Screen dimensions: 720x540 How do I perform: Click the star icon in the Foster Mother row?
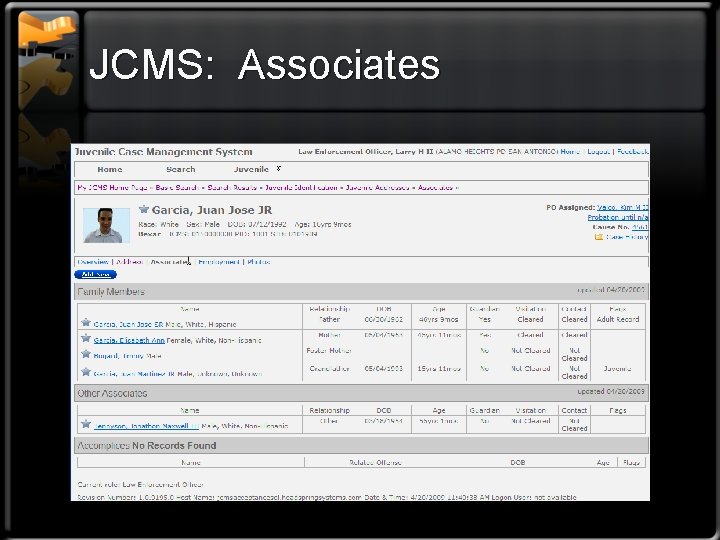point(86,354)
